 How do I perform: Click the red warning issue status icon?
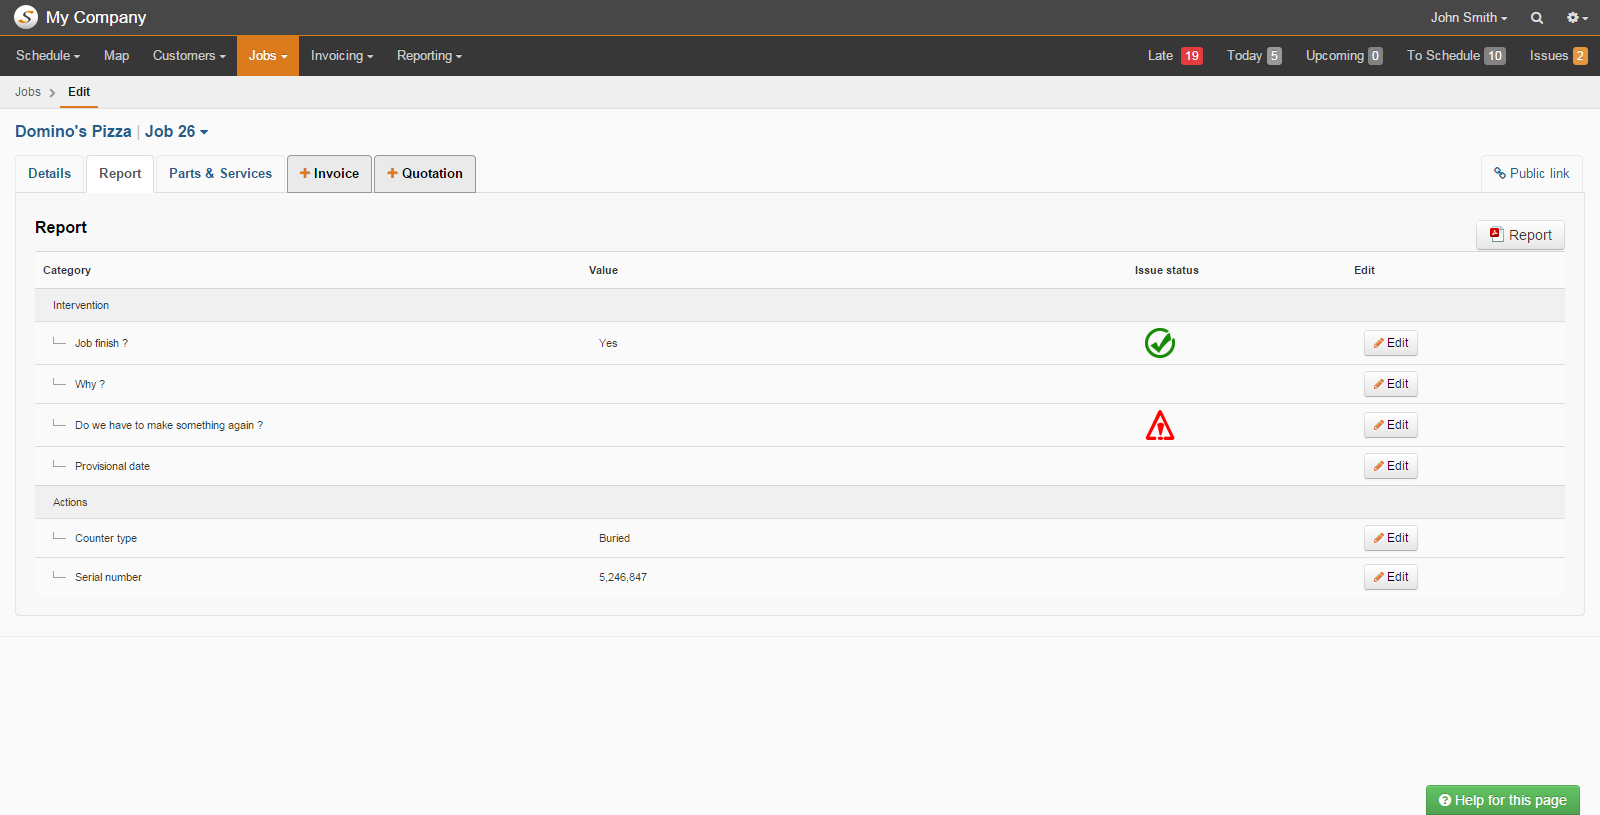pos(1160,425)
